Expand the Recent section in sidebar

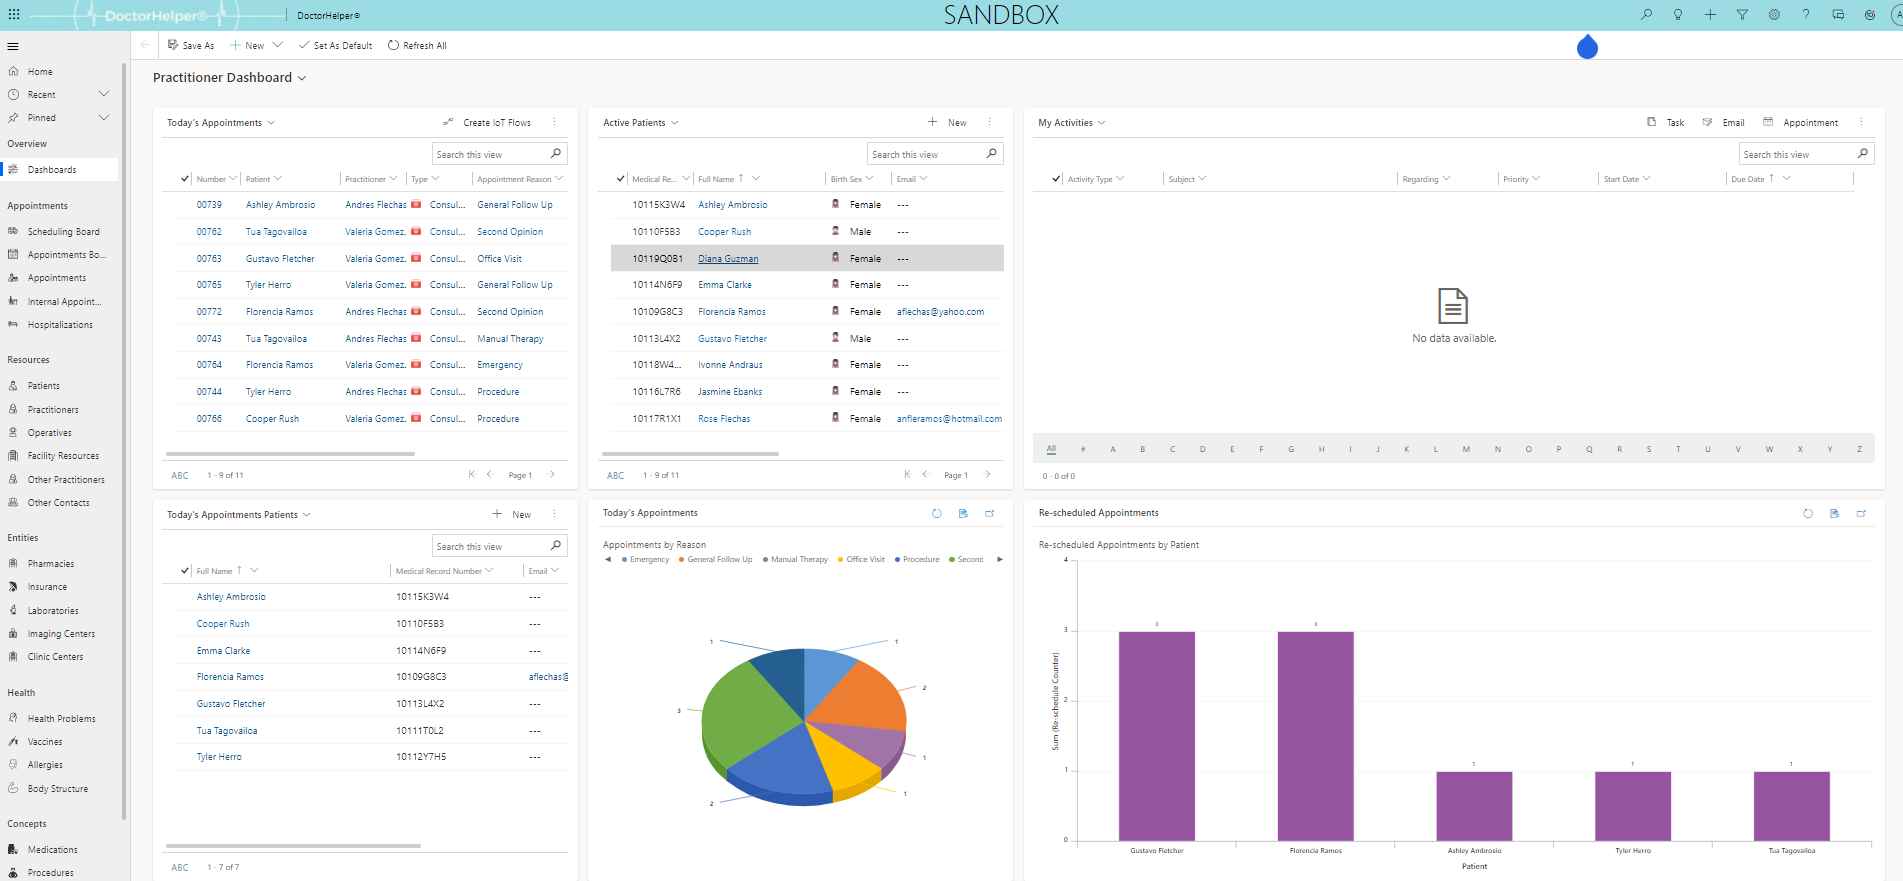[x=103, y=94]
